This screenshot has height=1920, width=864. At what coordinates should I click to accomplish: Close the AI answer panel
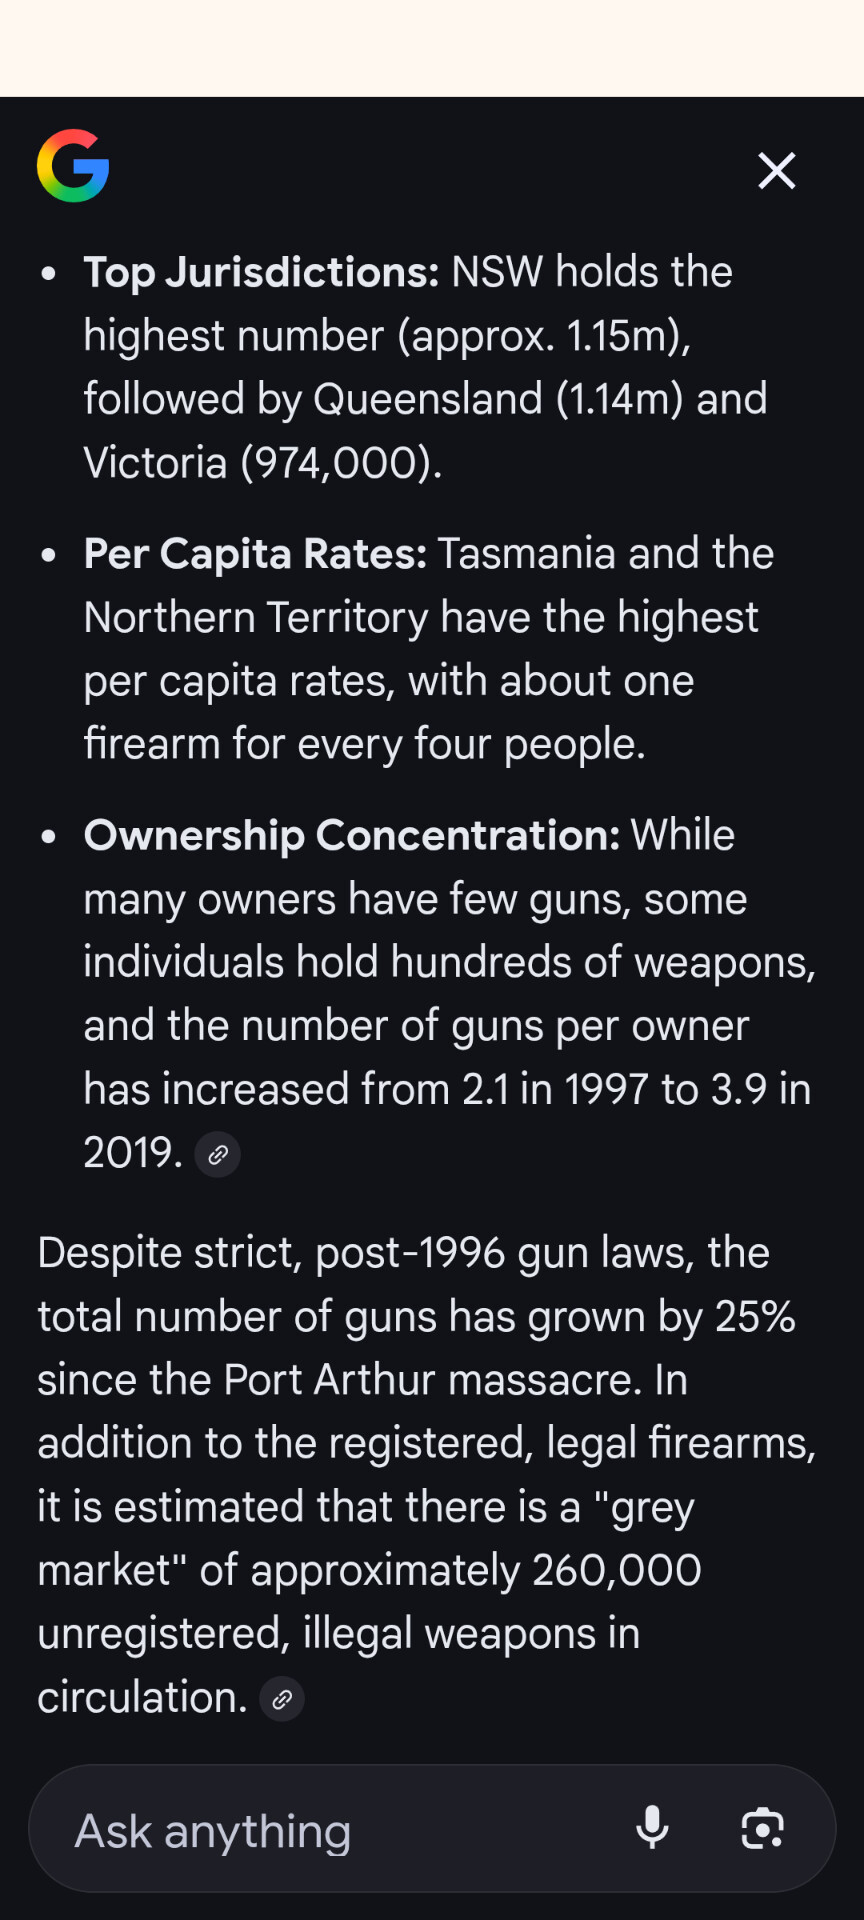point(776,171)
